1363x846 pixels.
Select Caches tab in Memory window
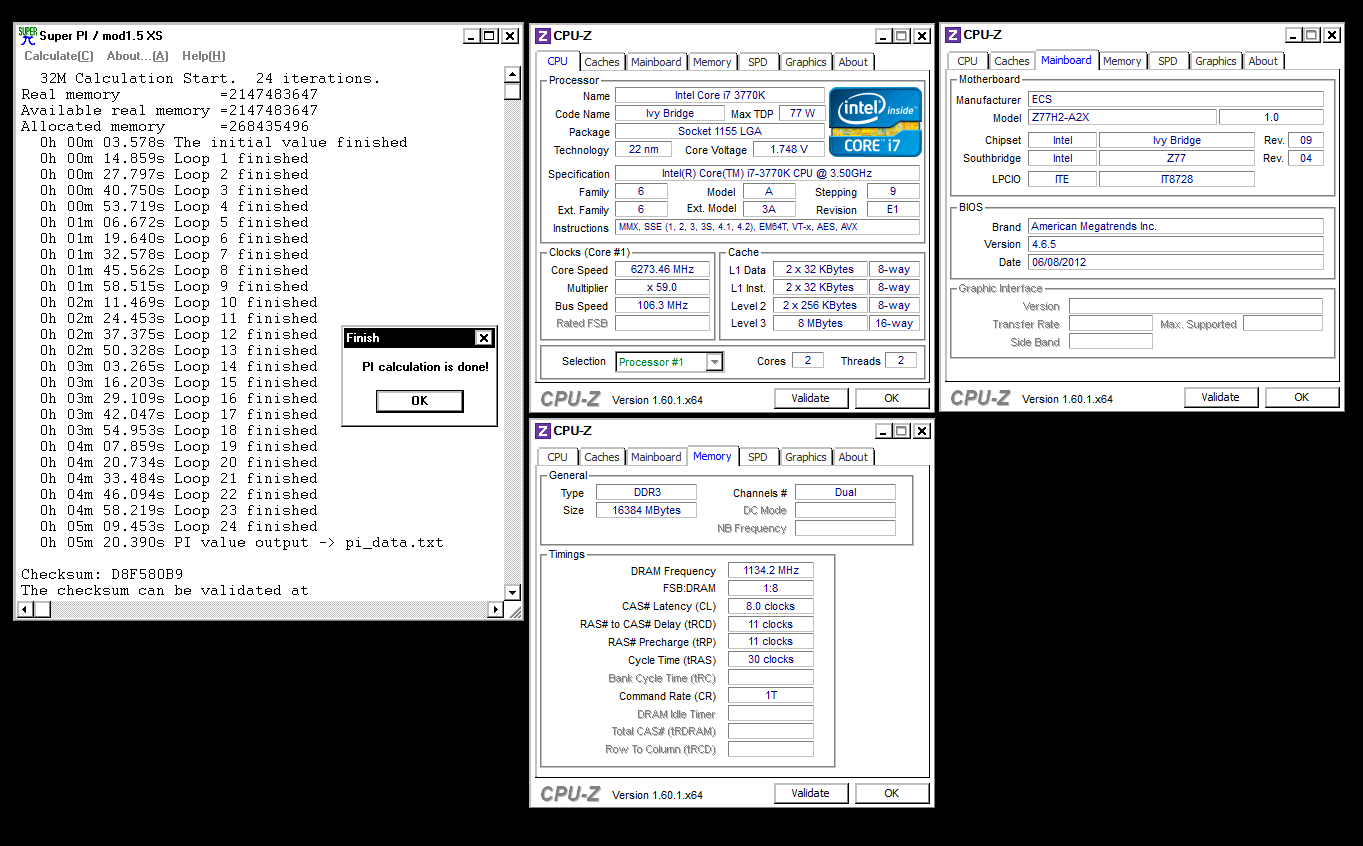(602, 457)
